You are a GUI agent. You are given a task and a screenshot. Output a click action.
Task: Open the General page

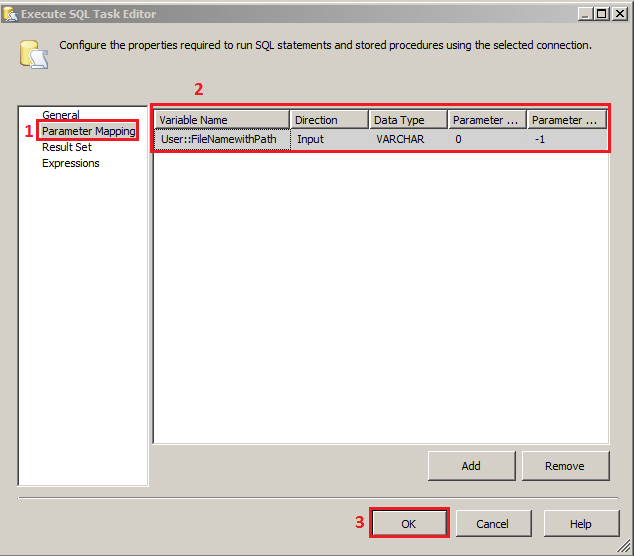pyautogui.click(x=61, y=115)
